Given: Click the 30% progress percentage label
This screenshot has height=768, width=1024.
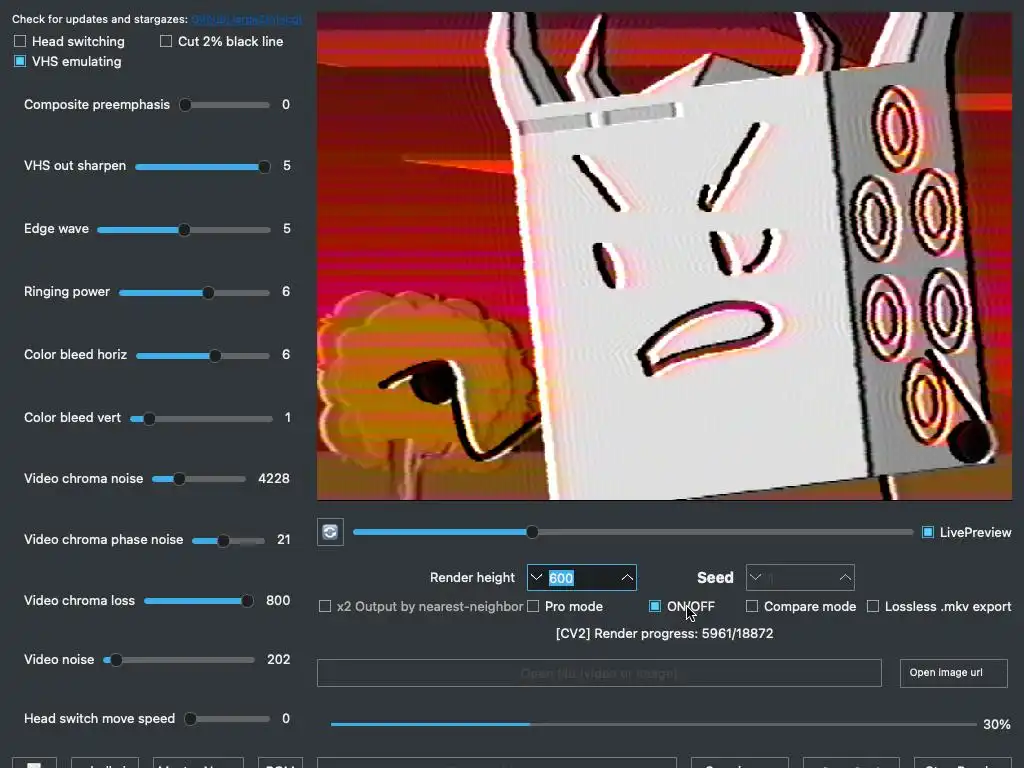Looking at the screenshot, I should coord(997,724).
